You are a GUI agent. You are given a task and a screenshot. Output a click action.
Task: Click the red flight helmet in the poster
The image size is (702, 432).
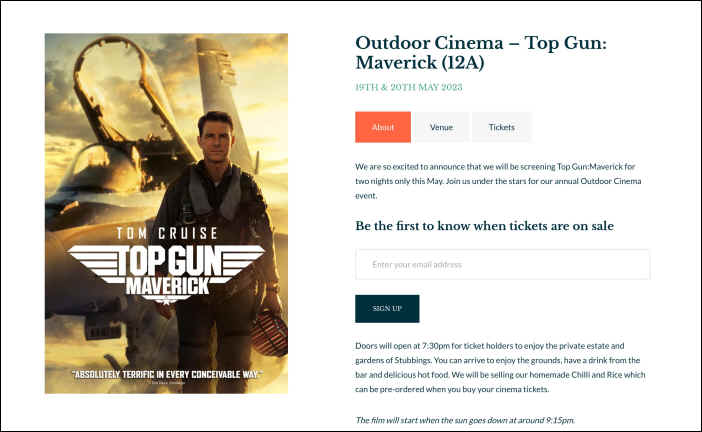[x=269, y=333]
